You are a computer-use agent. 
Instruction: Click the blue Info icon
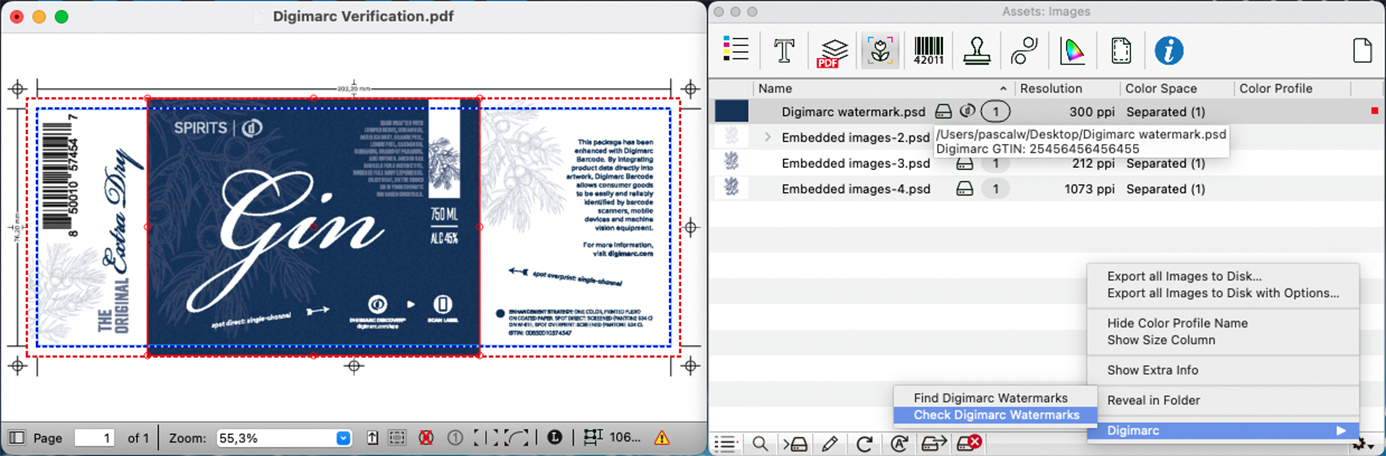[x=1169, y=50]
